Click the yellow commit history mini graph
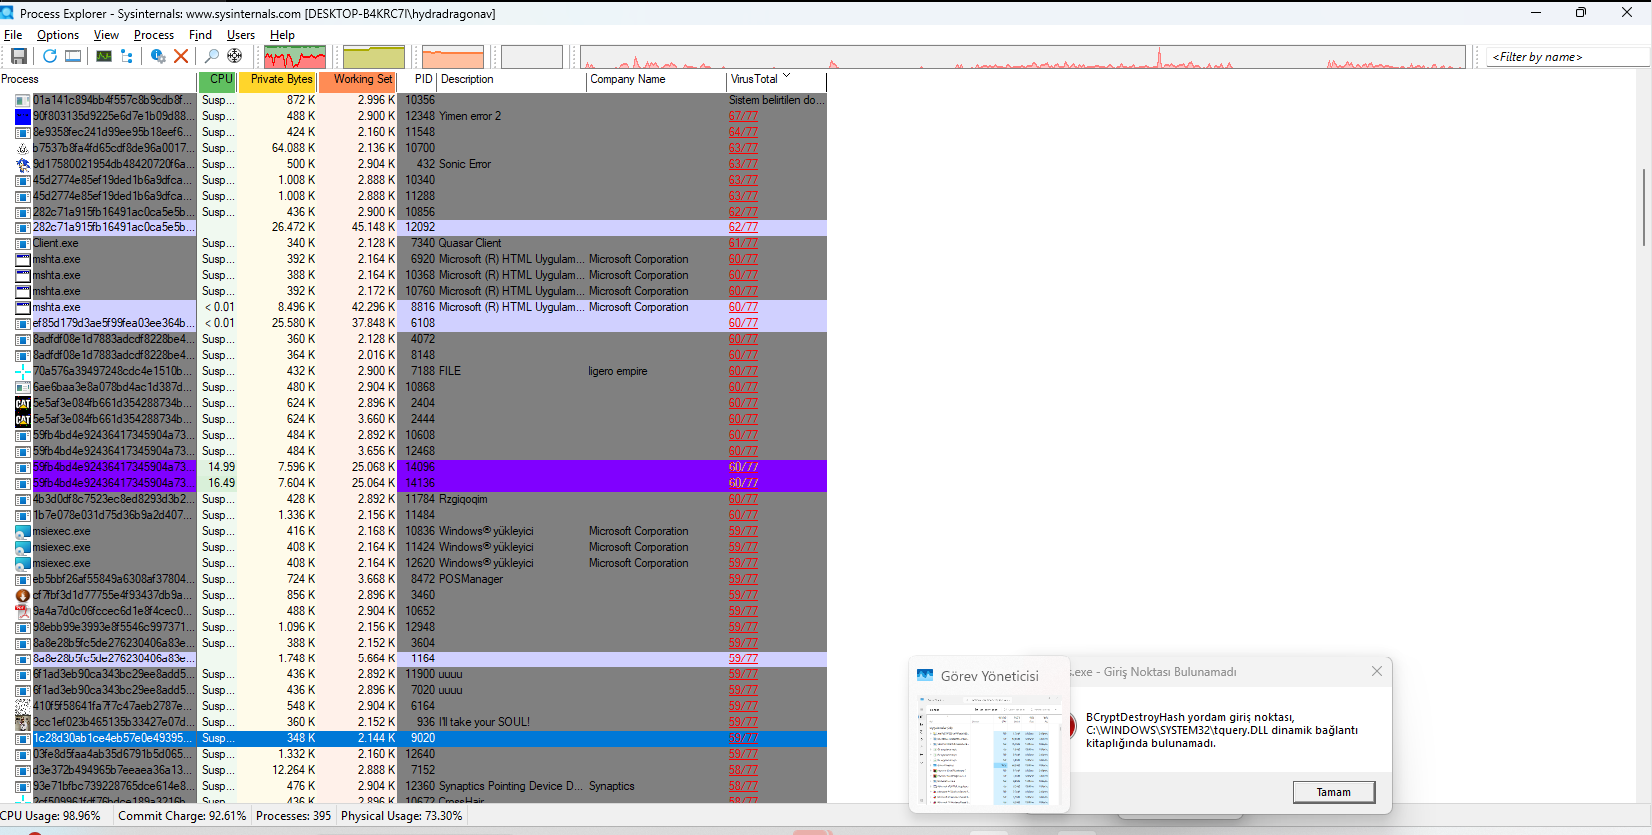 pos(374,57)
